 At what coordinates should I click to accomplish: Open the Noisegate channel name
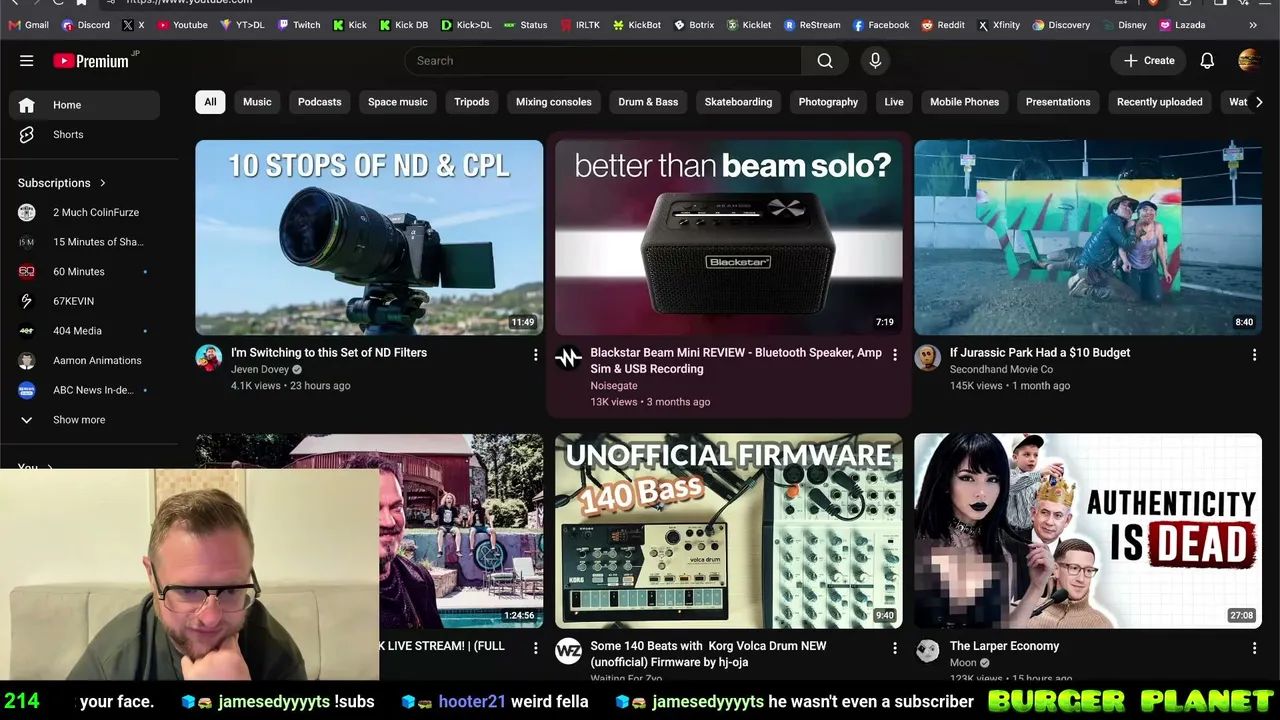[x=614, y=386]
